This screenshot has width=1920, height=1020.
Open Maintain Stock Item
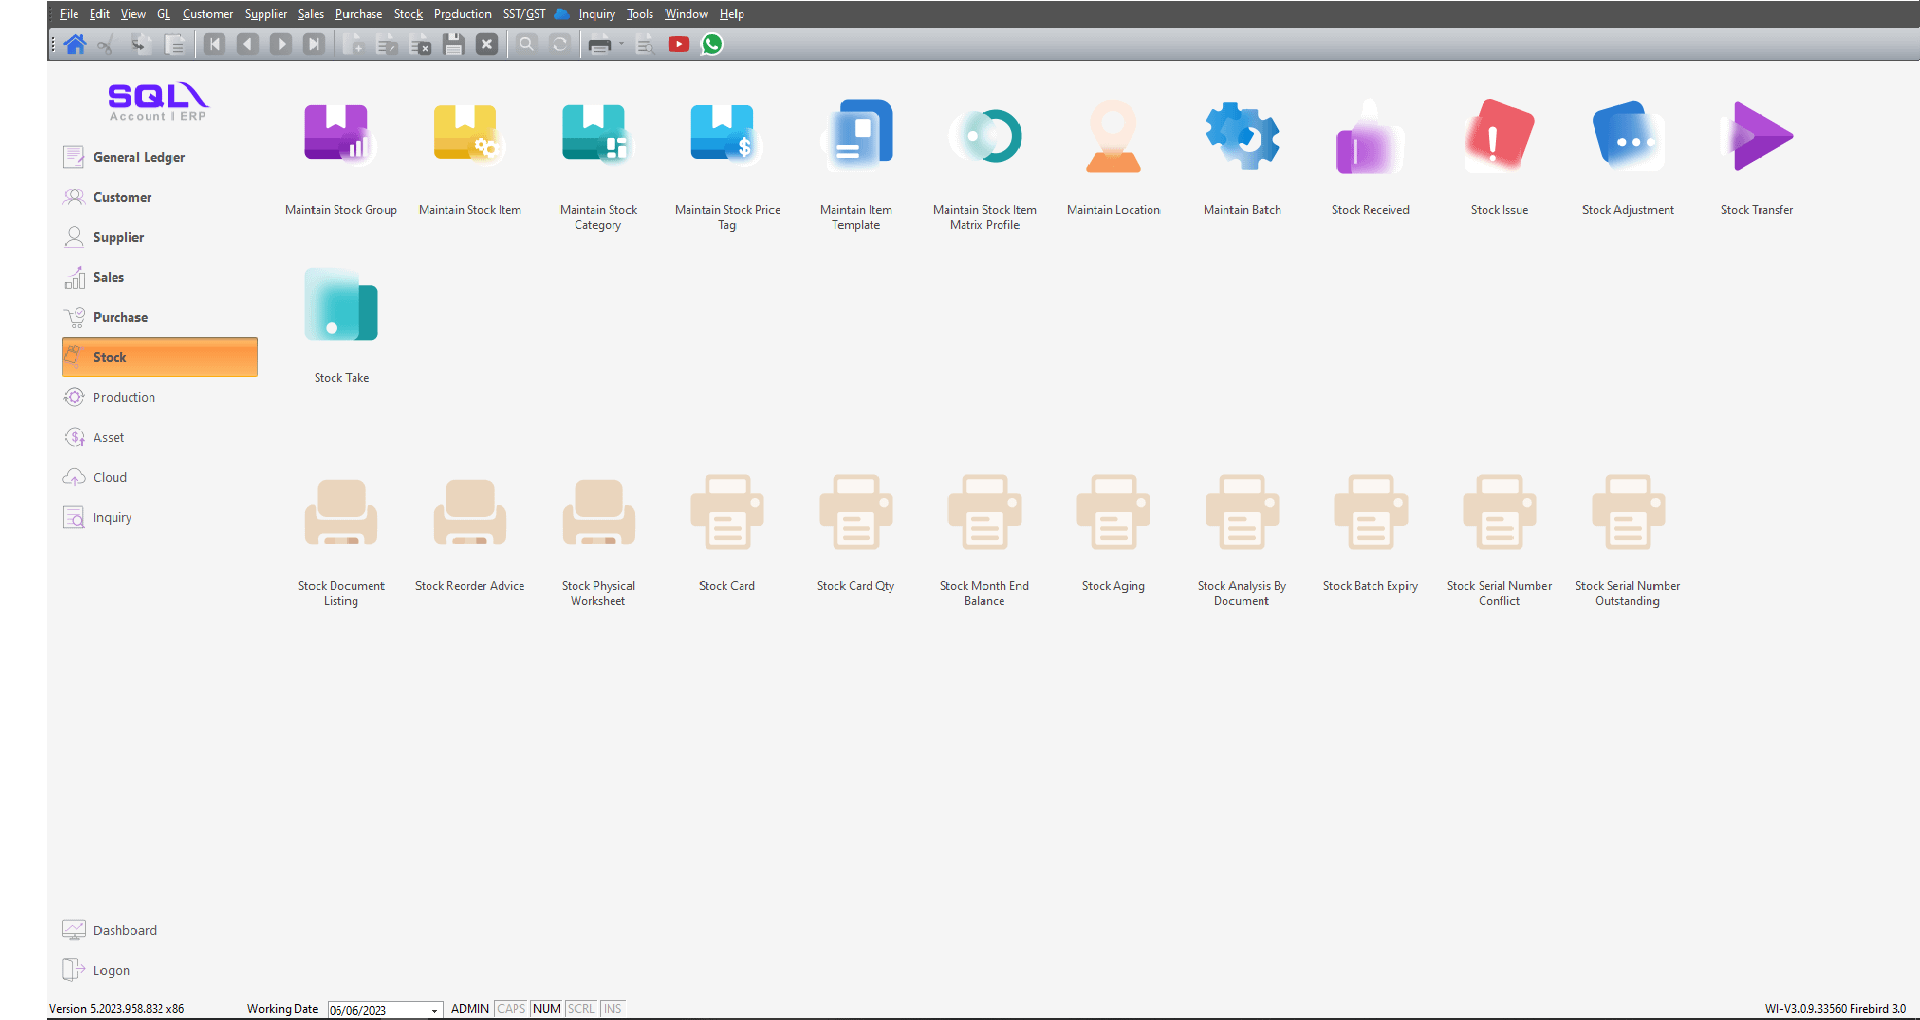pos(469,135)
